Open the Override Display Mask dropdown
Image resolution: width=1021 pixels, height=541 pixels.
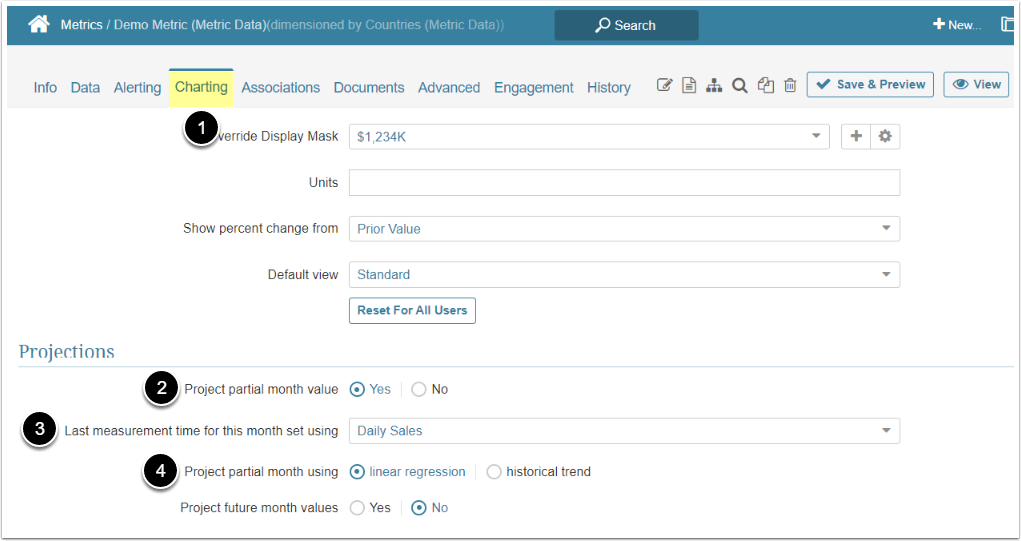tap(589, 137)
